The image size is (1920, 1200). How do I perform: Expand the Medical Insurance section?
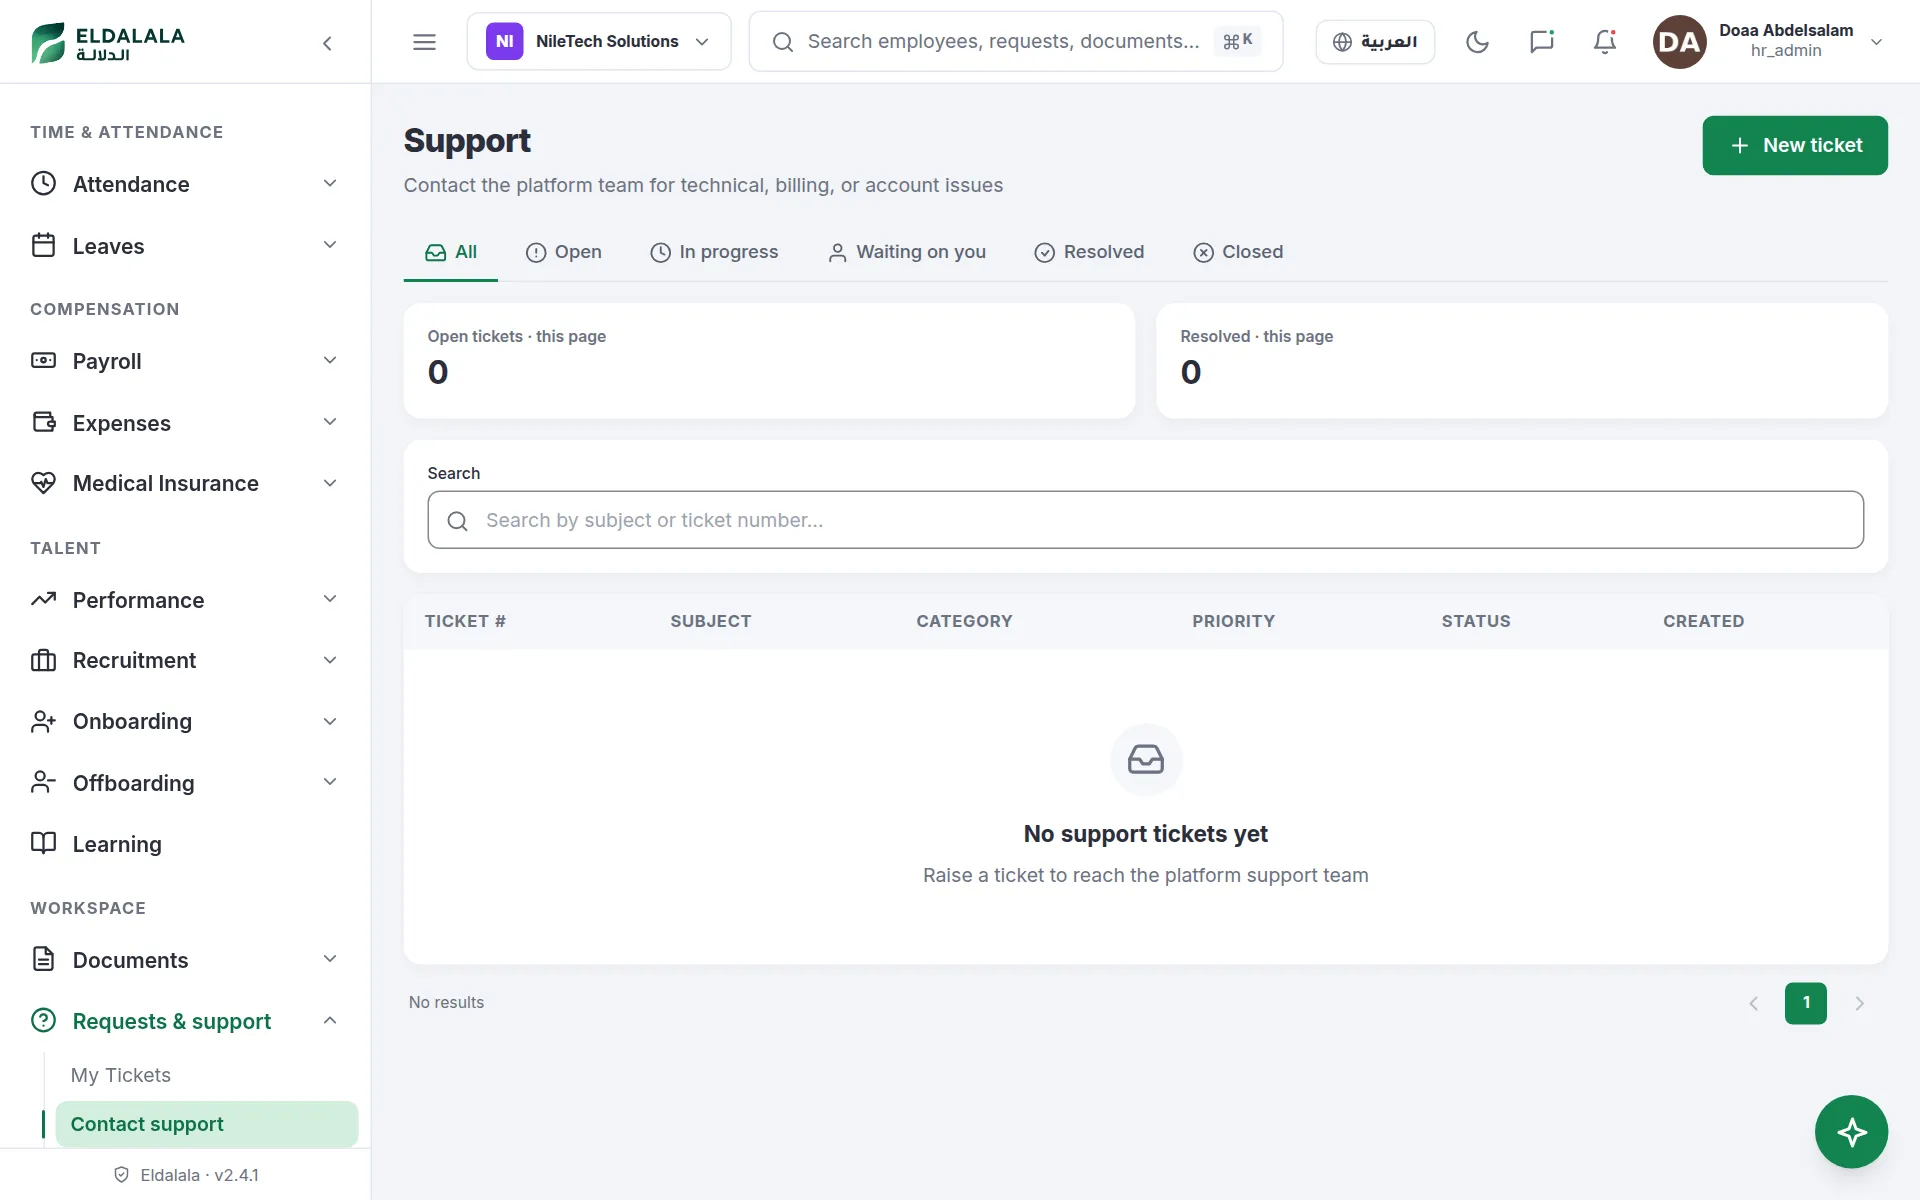(329, 483)
